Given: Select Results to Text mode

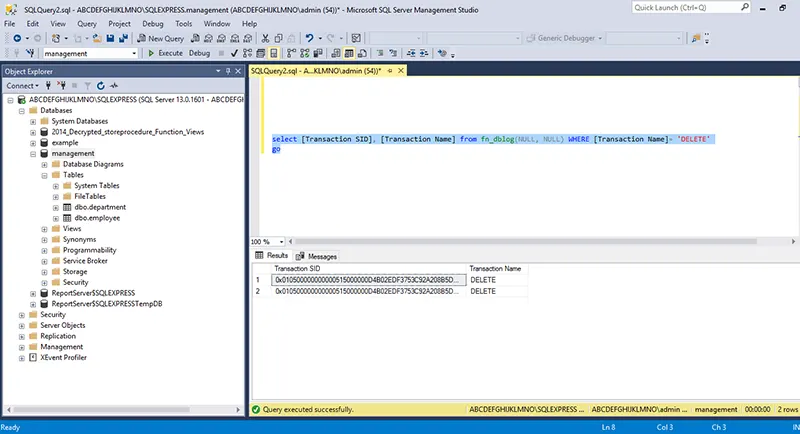Looking at the screenshot, I should 336,53.
